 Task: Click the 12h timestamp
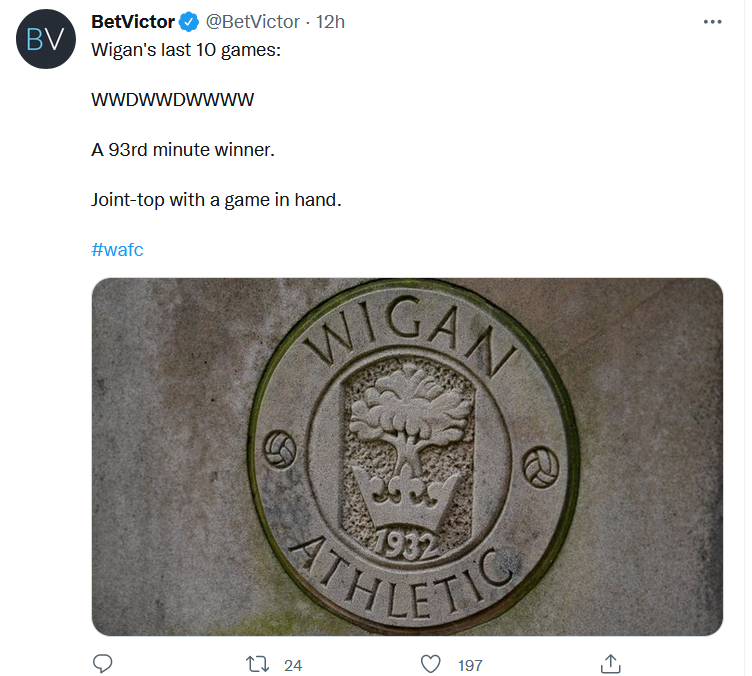[x=330, y=22]
